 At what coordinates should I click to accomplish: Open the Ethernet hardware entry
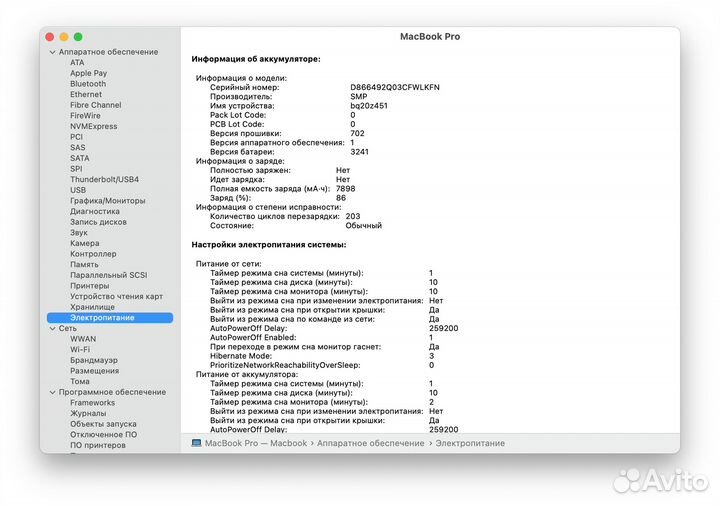[86, 94]
